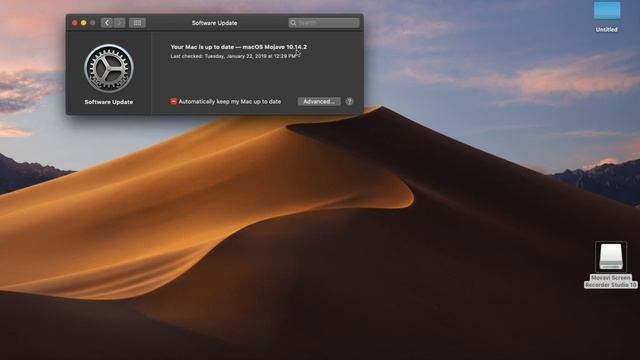Click the magnifying glass search icon
Image resolution: width=640 pixels, height=360 pixels.
293,23
